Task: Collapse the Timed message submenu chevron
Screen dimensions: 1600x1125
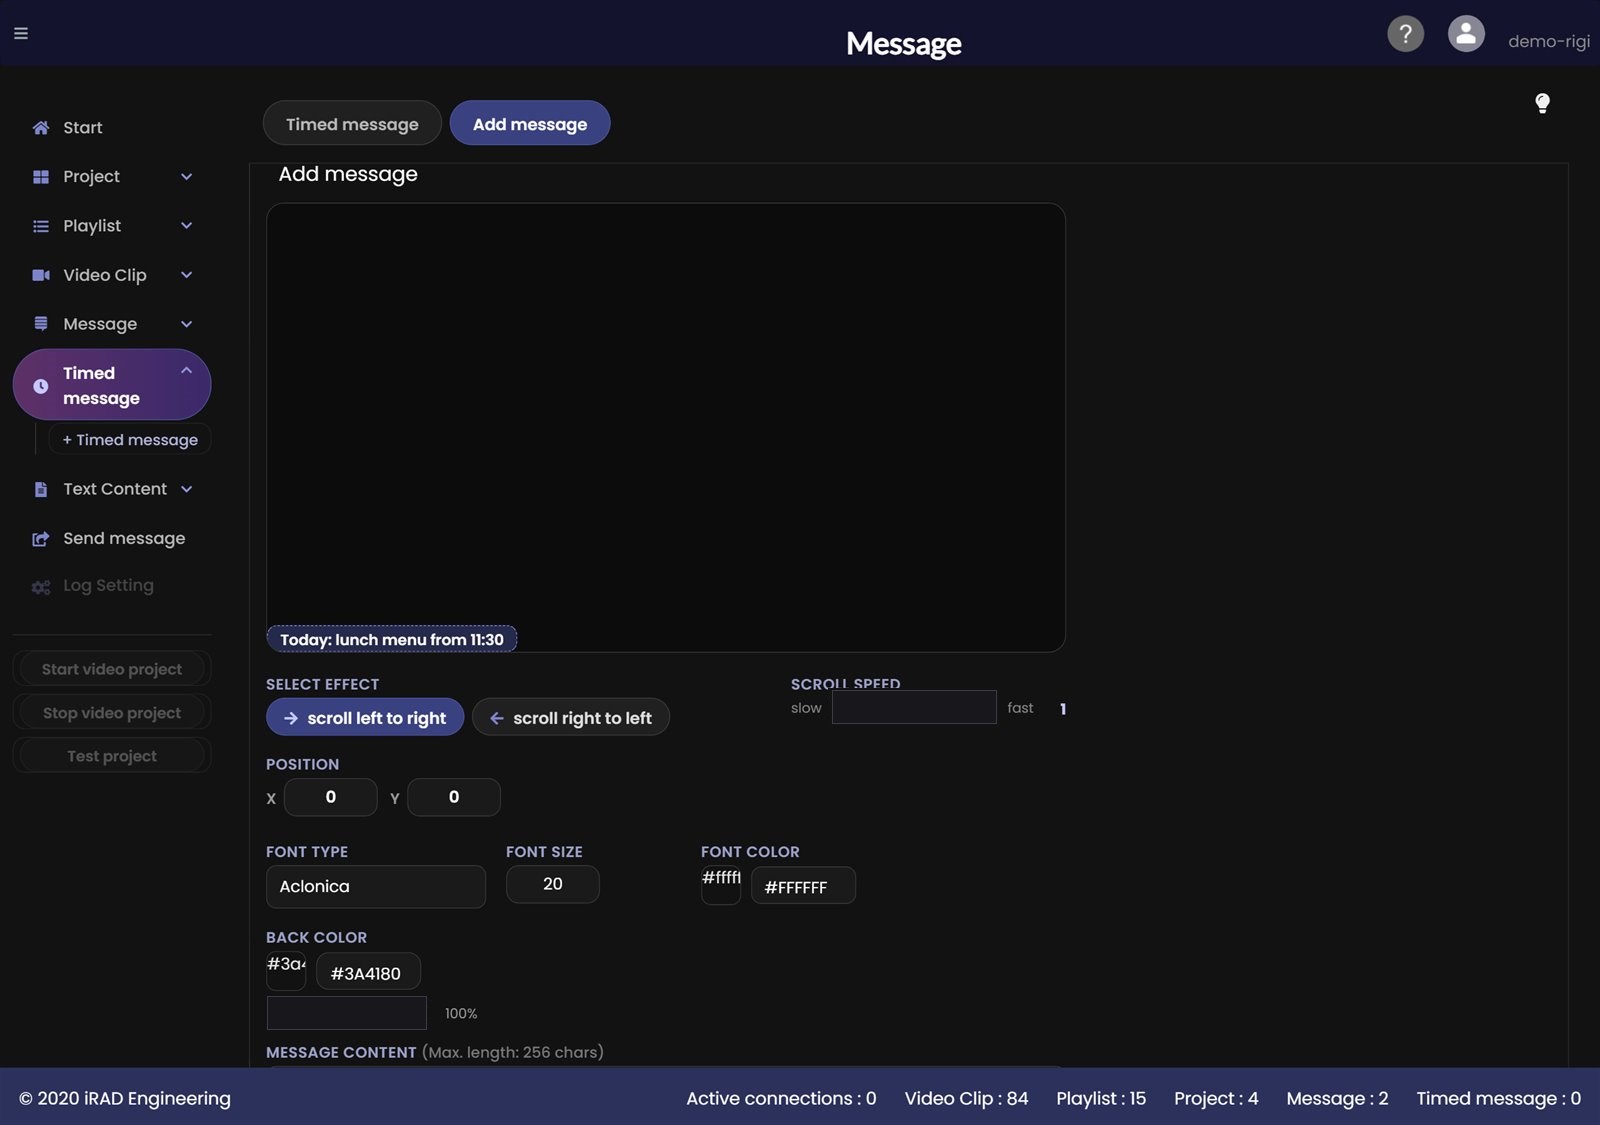Action: click(x=186, y=371)
